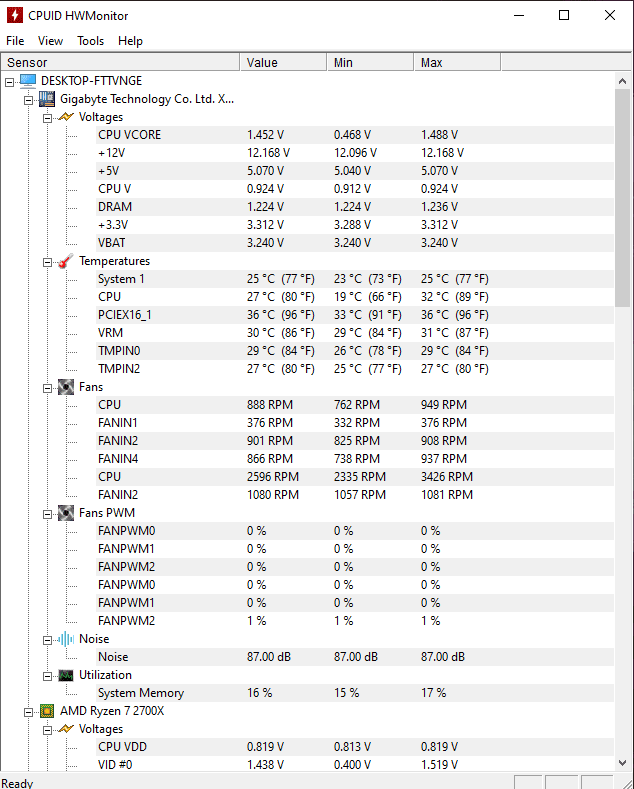Click the 3426 RPM max fan value
This screenshot has height=789, width=634.
(x=447, y=477)
